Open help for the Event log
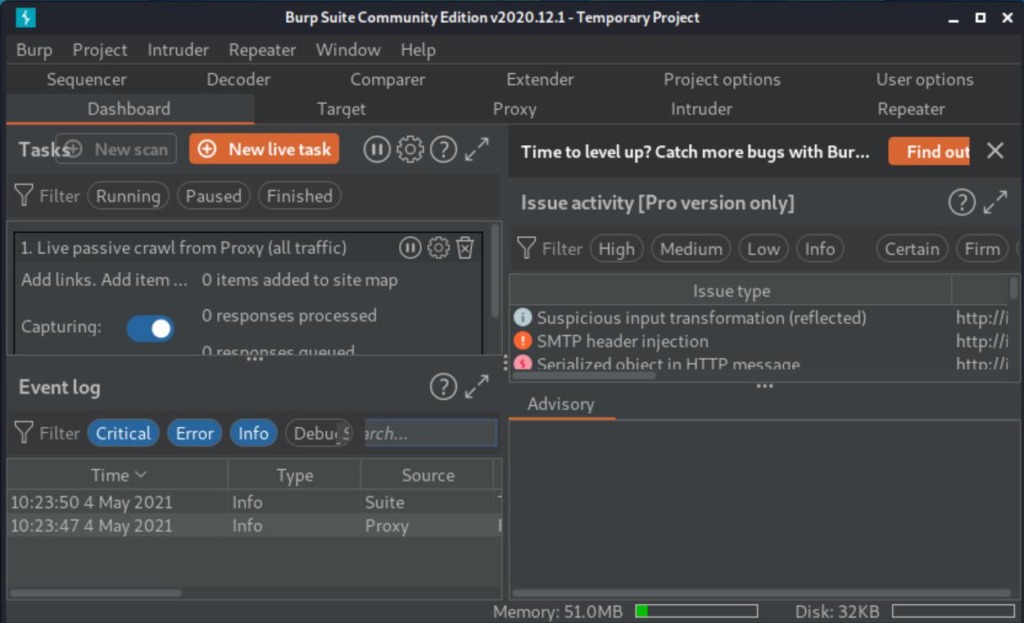The image size is (1024, 623). pos(443,387)
